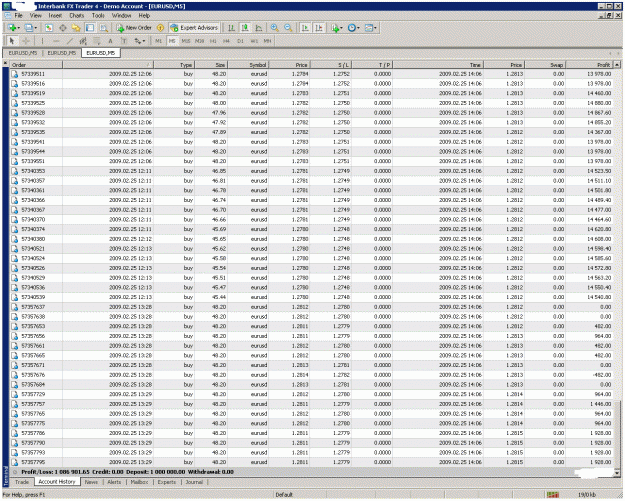Viewport: 625px width, 501px height.
Task: Click the Zoom Out magnifier icon
Action: pyautogui.click(x=288, y=28)
